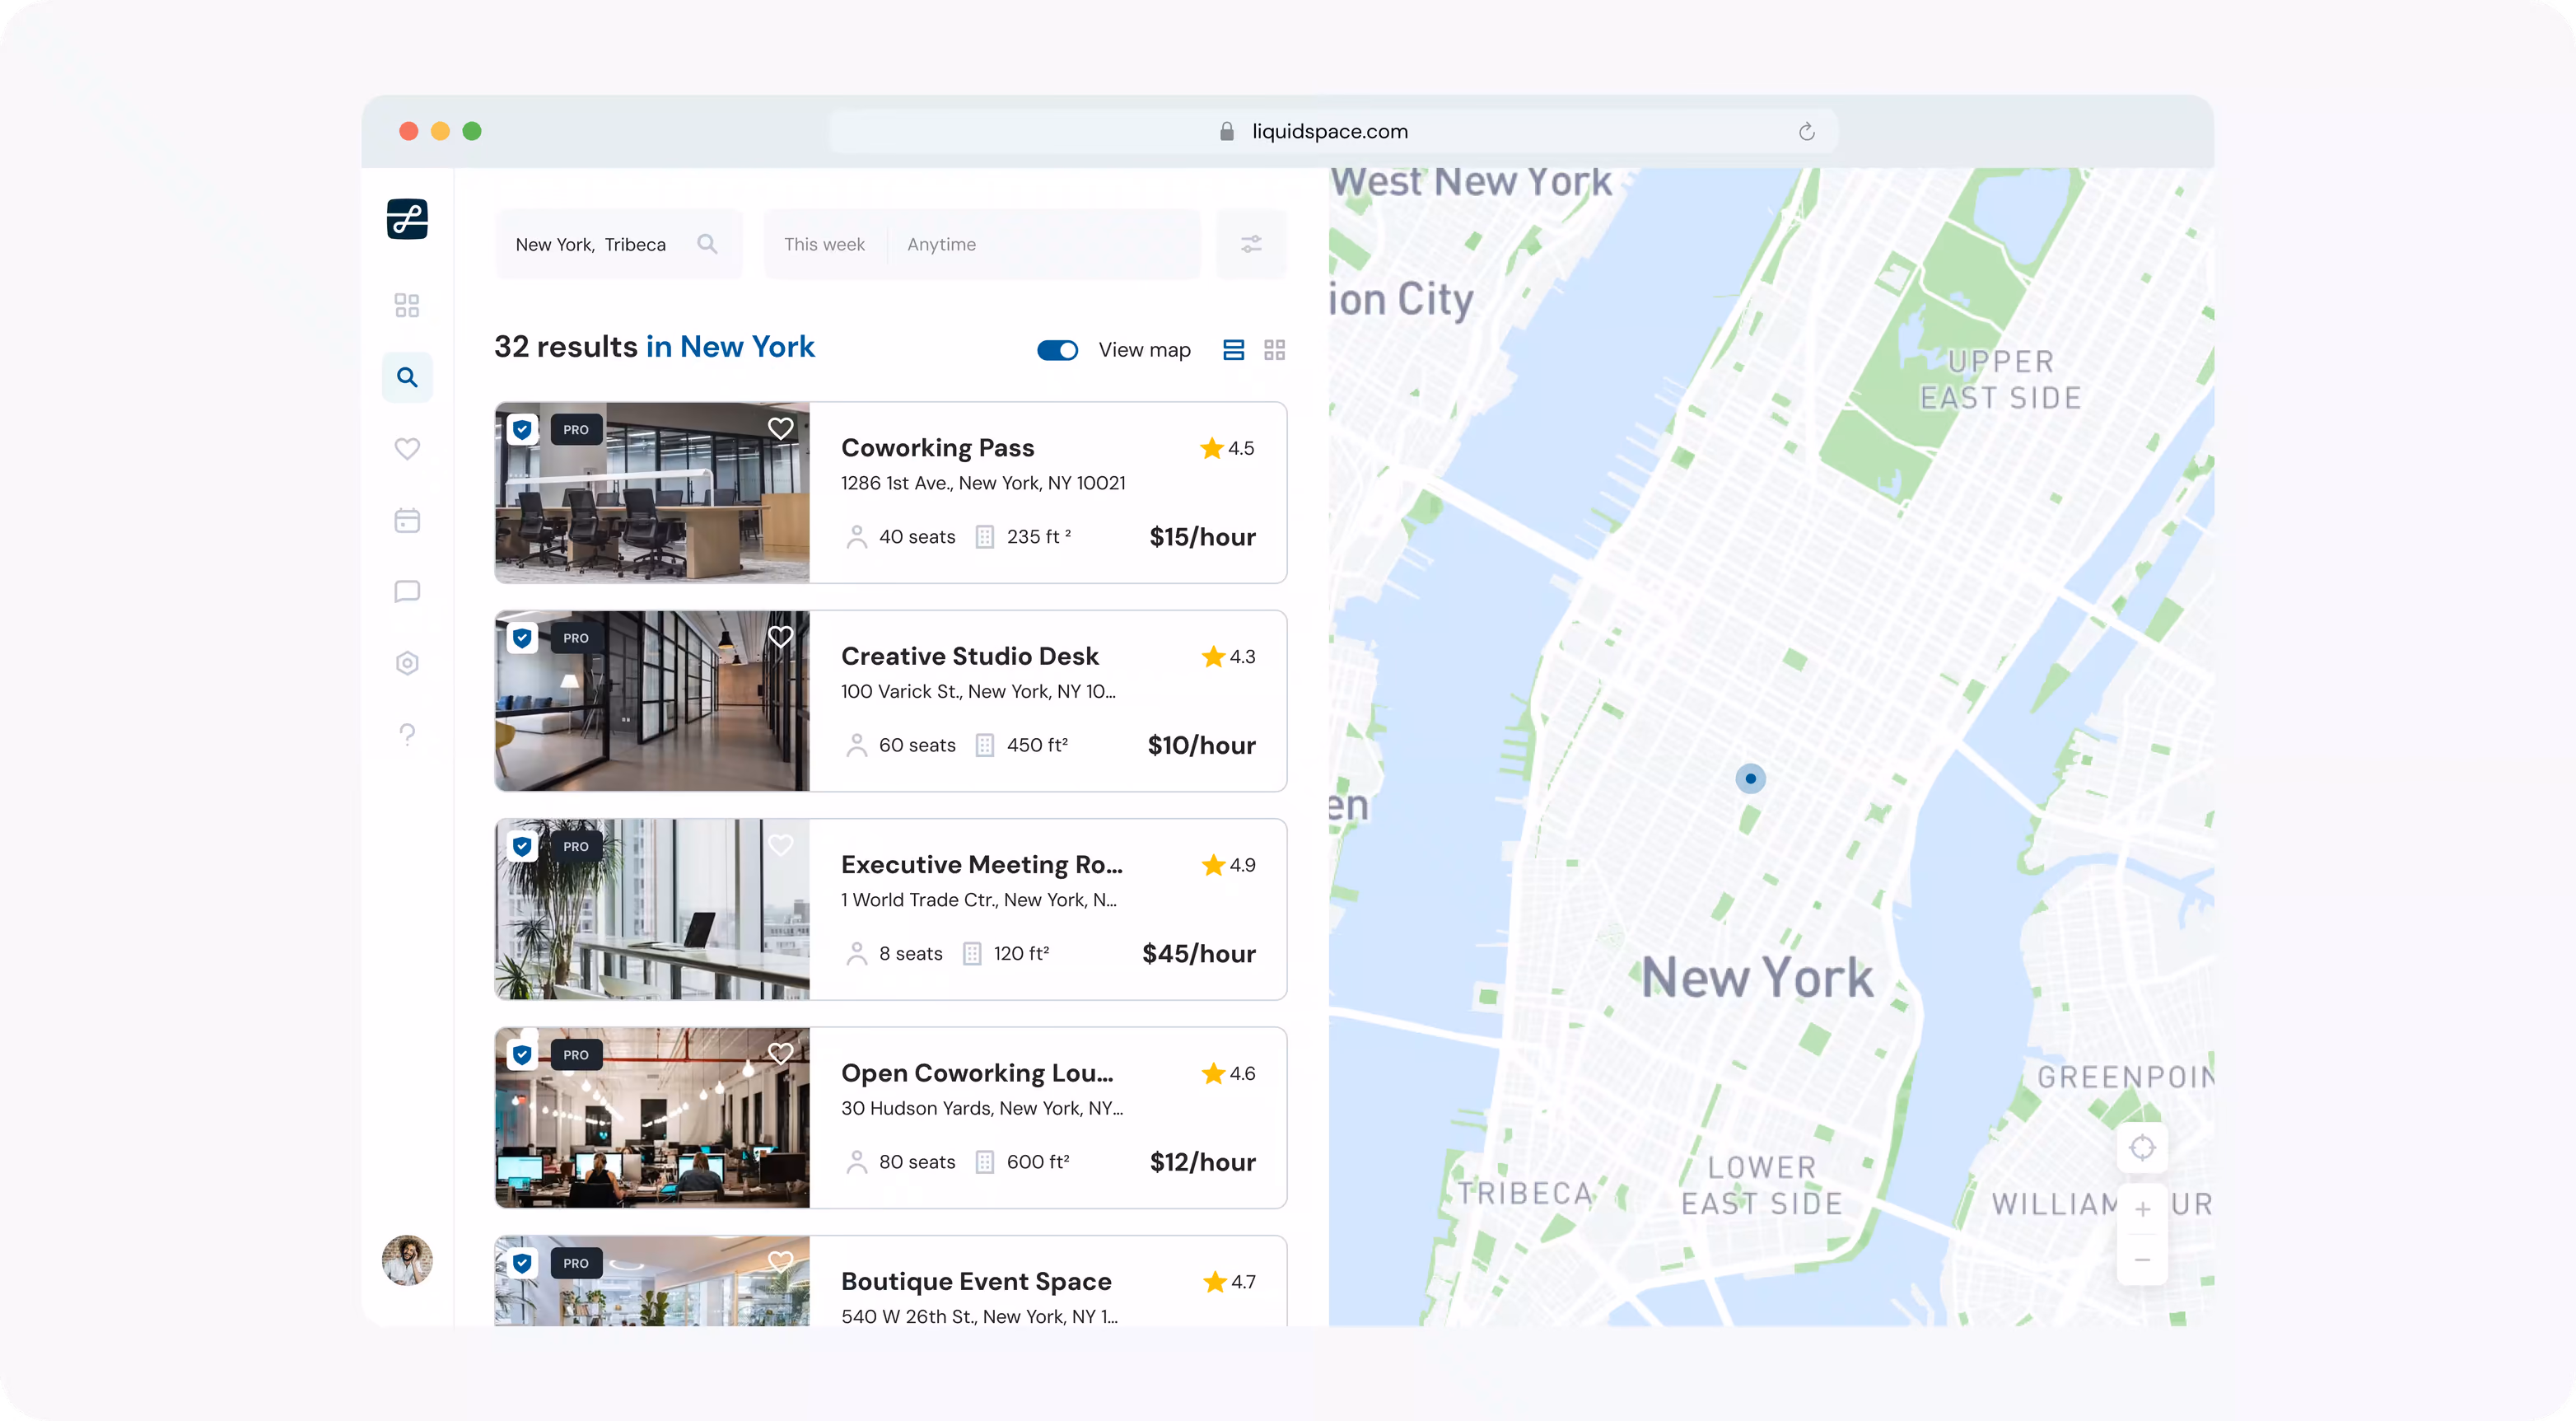
Task: Click the $15/hour price
Action: coord(1202,537)
